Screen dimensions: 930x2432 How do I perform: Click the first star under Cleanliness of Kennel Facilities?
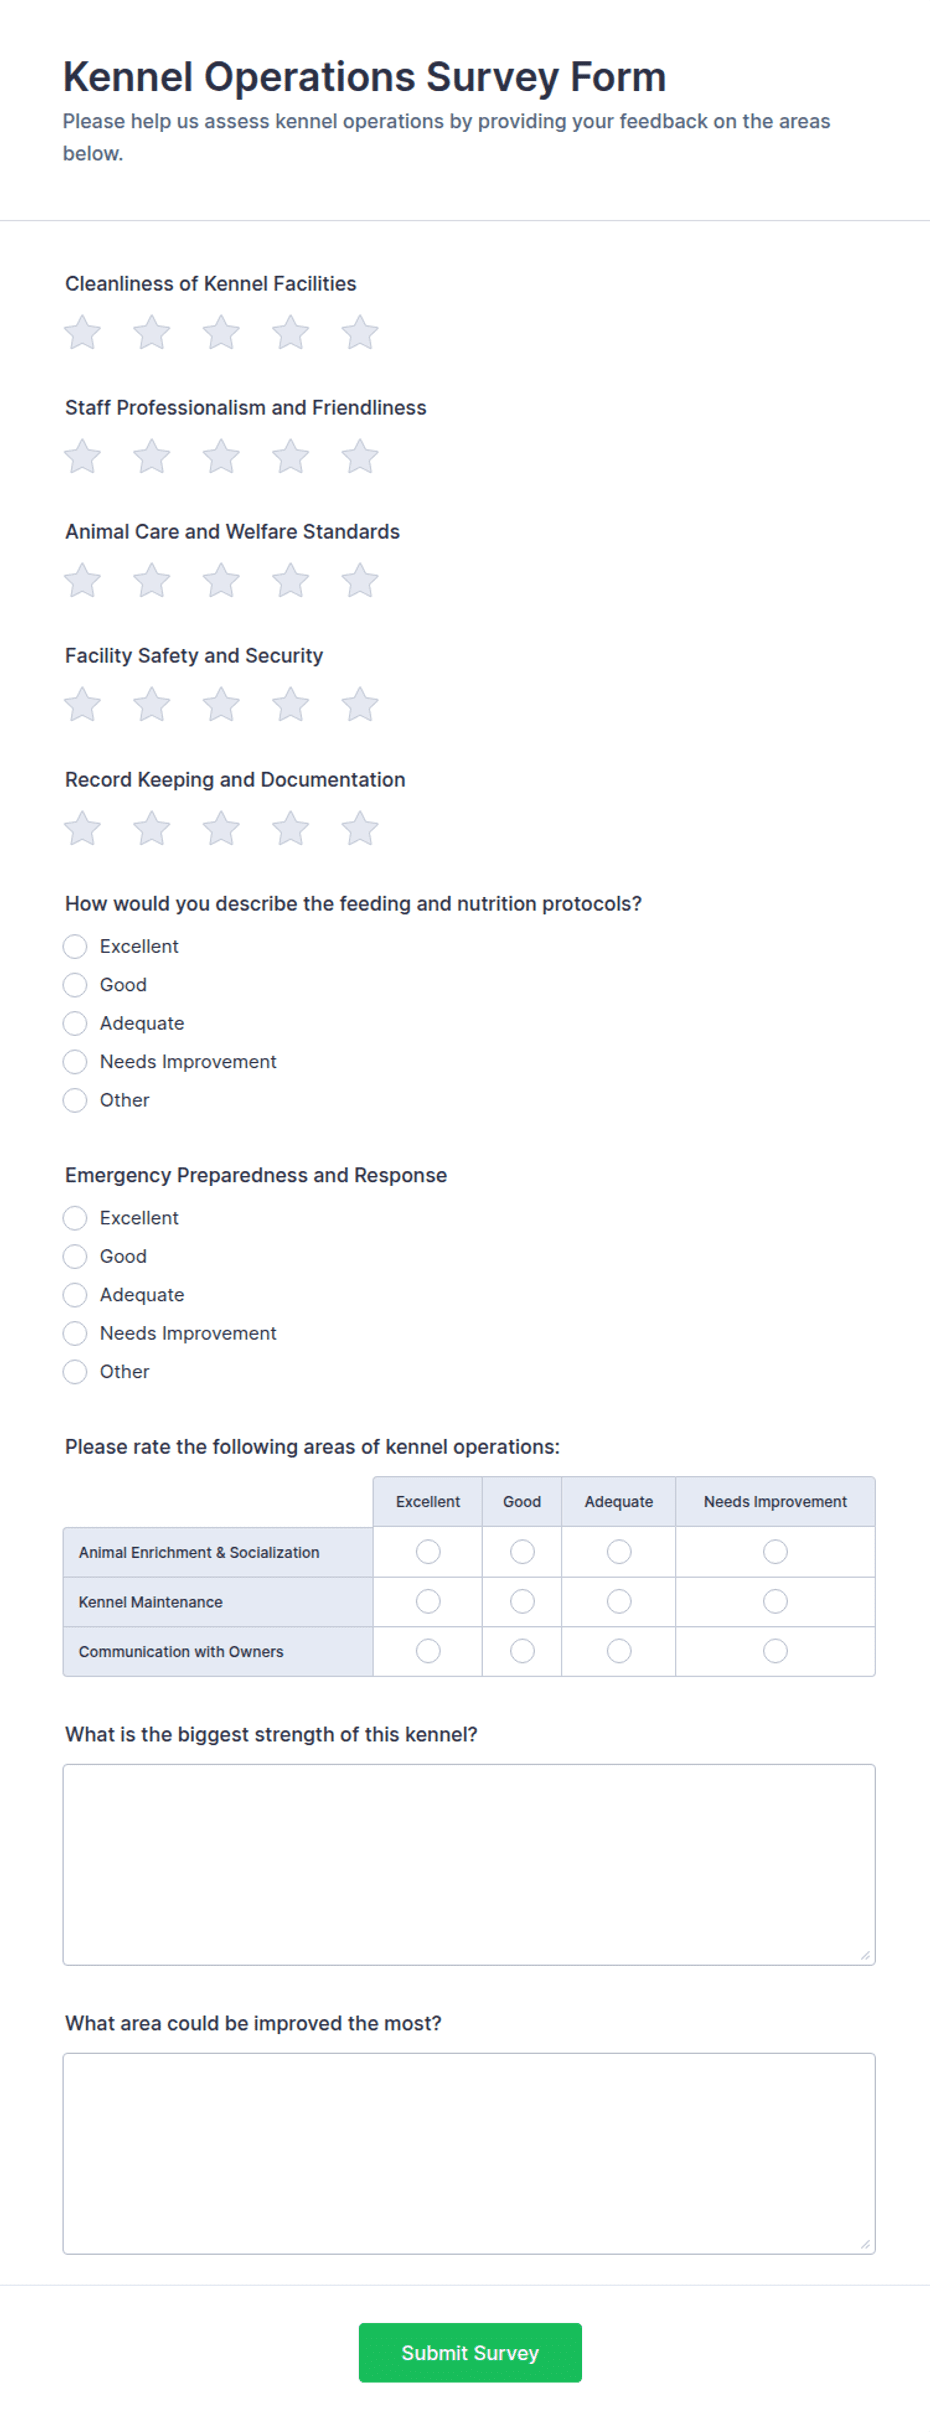coord(82,333)
